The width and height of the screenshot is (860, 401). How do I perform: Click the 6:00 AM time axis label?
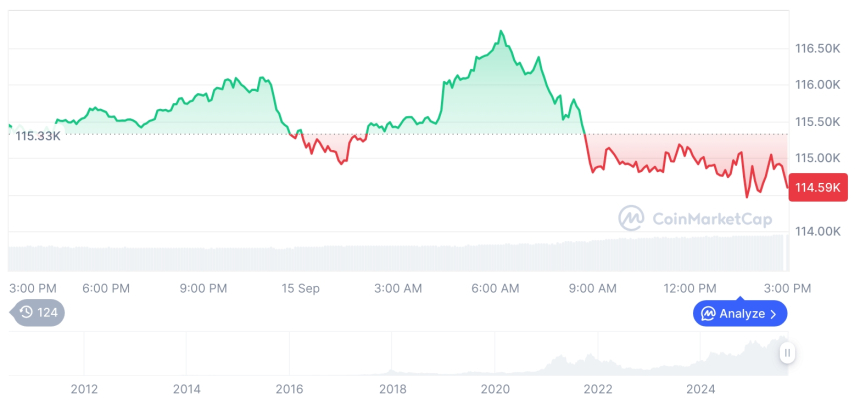click(x=495, y=288)
